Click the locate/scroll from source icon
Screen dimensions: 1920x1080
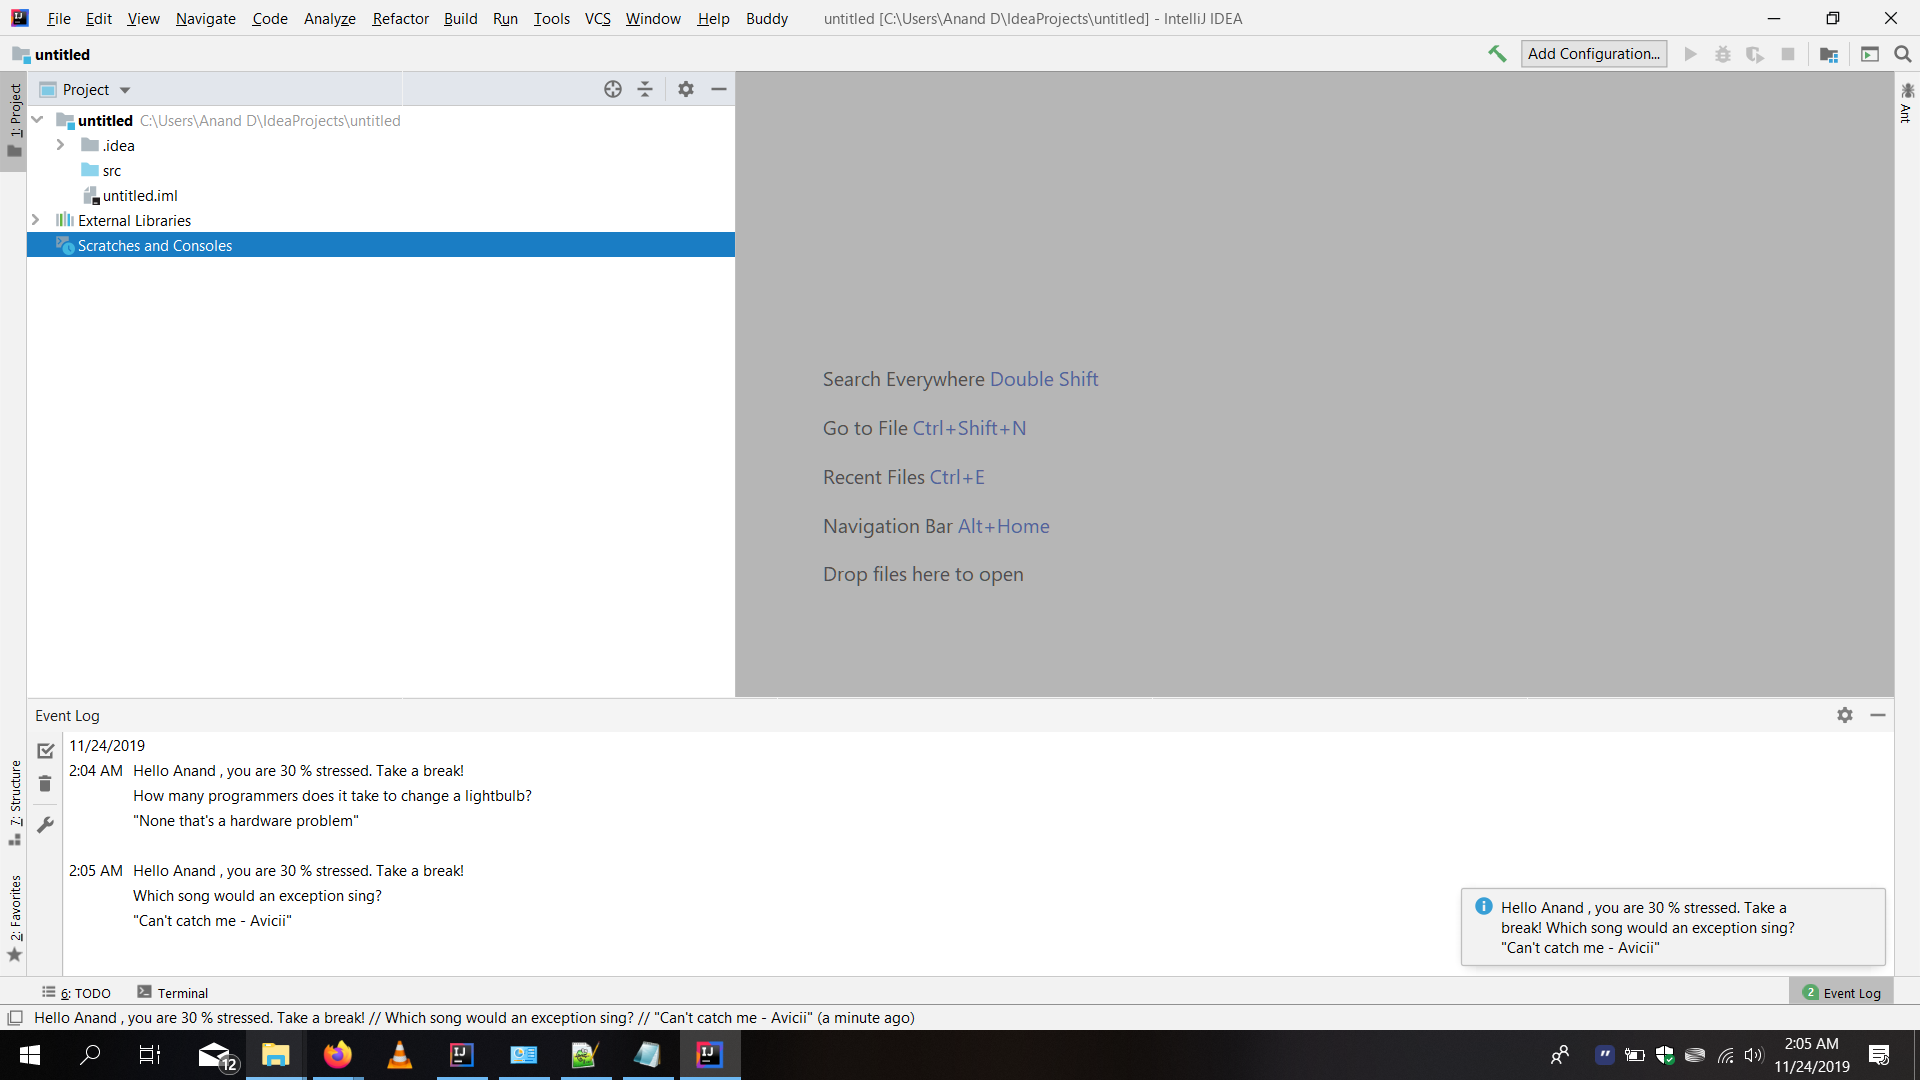(x=613, y=89)
